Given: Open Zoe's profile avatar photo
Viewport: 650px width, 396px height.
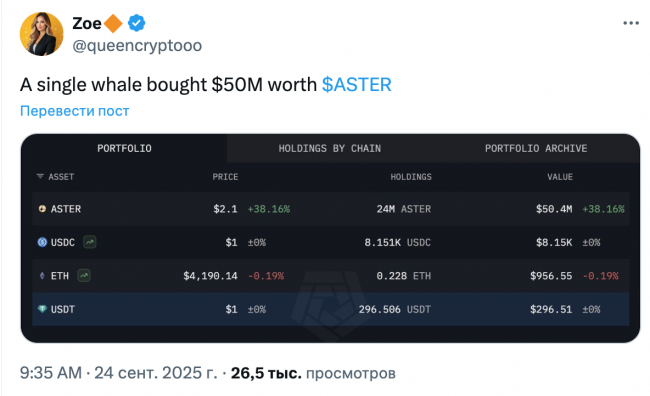Looking at the screenshot, I should click(x=41, y=34).
